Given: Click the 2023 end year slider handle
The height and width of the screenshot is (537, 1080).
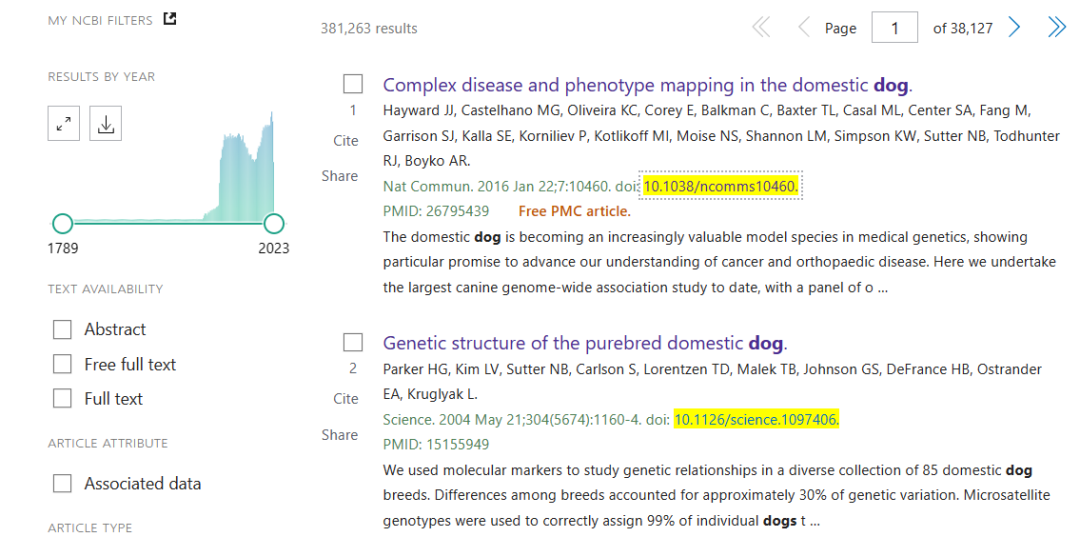Looking at the screenshot, I should point(273,223).
